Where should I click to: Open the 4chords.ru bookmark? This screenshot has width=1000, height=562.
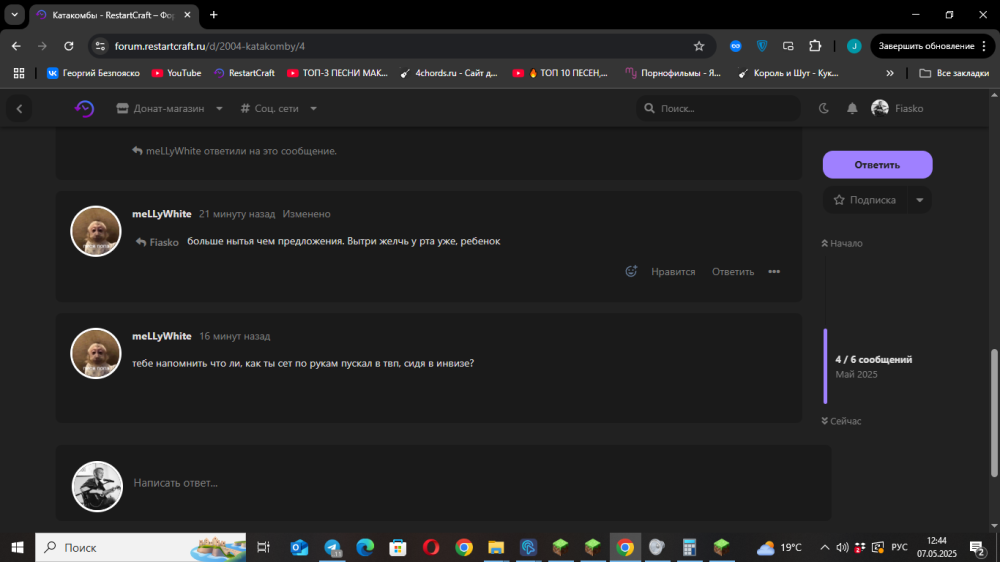pos(449,73)
